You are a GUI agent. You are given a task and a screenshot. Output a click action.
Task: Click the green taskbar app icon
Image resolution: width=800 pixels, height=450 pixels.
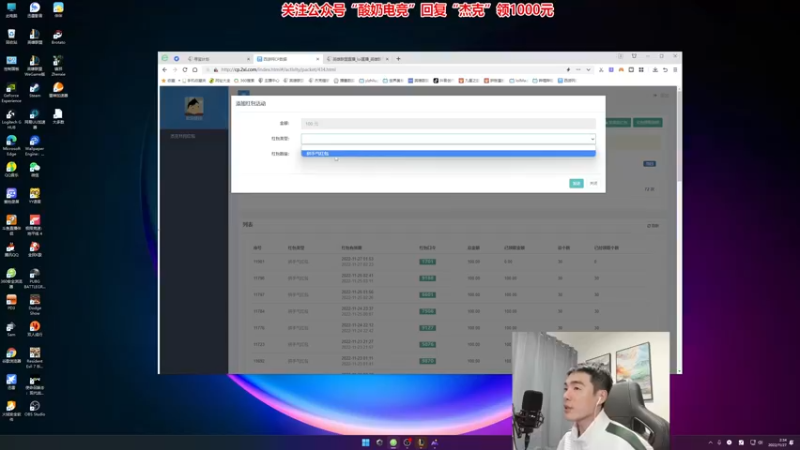click(393, 442)
